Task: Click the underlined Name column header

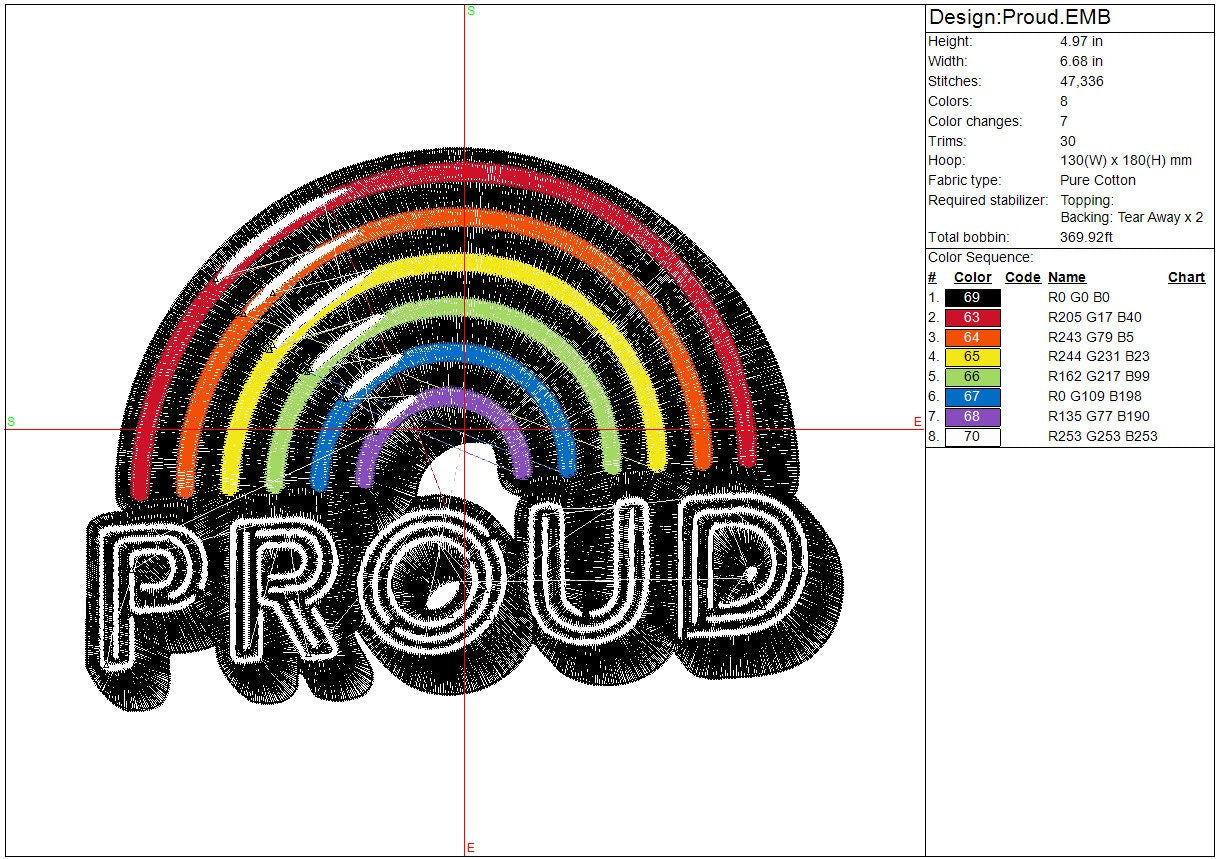Action: coord(1066,278)
